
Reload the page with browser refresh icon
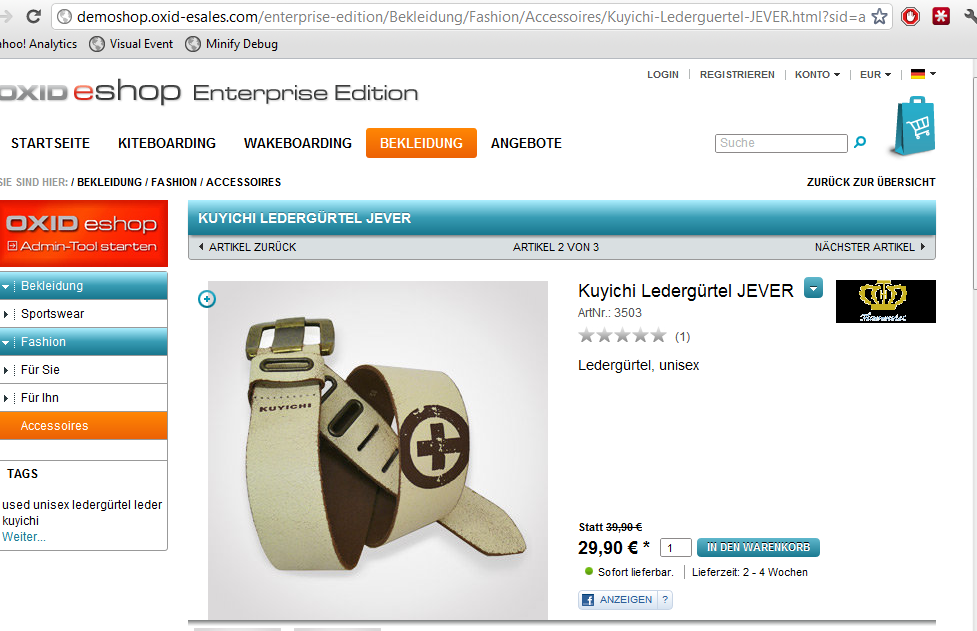34,16
